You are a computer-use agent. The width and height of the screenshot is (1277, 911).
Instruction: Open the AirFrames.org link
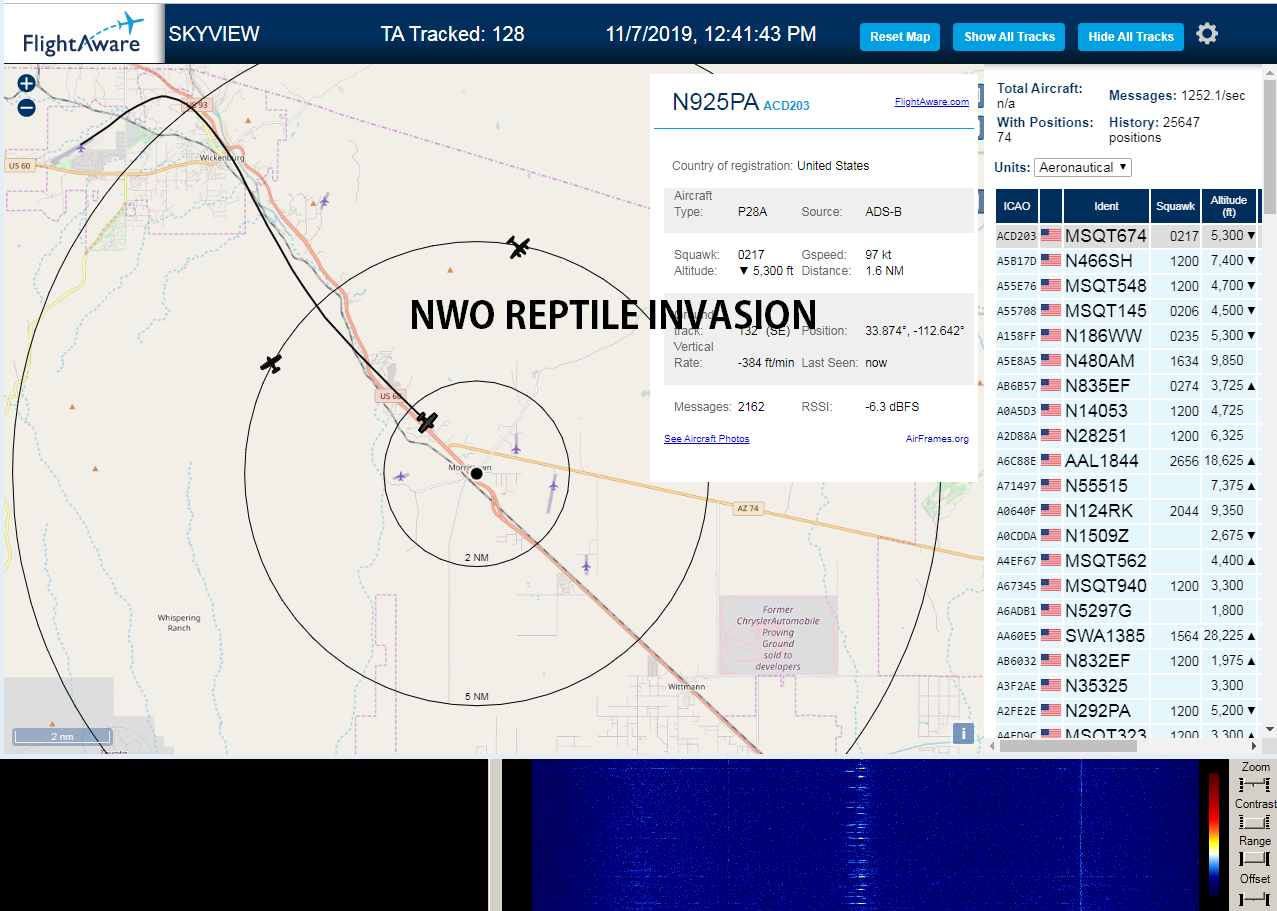[x=937, y=439]
